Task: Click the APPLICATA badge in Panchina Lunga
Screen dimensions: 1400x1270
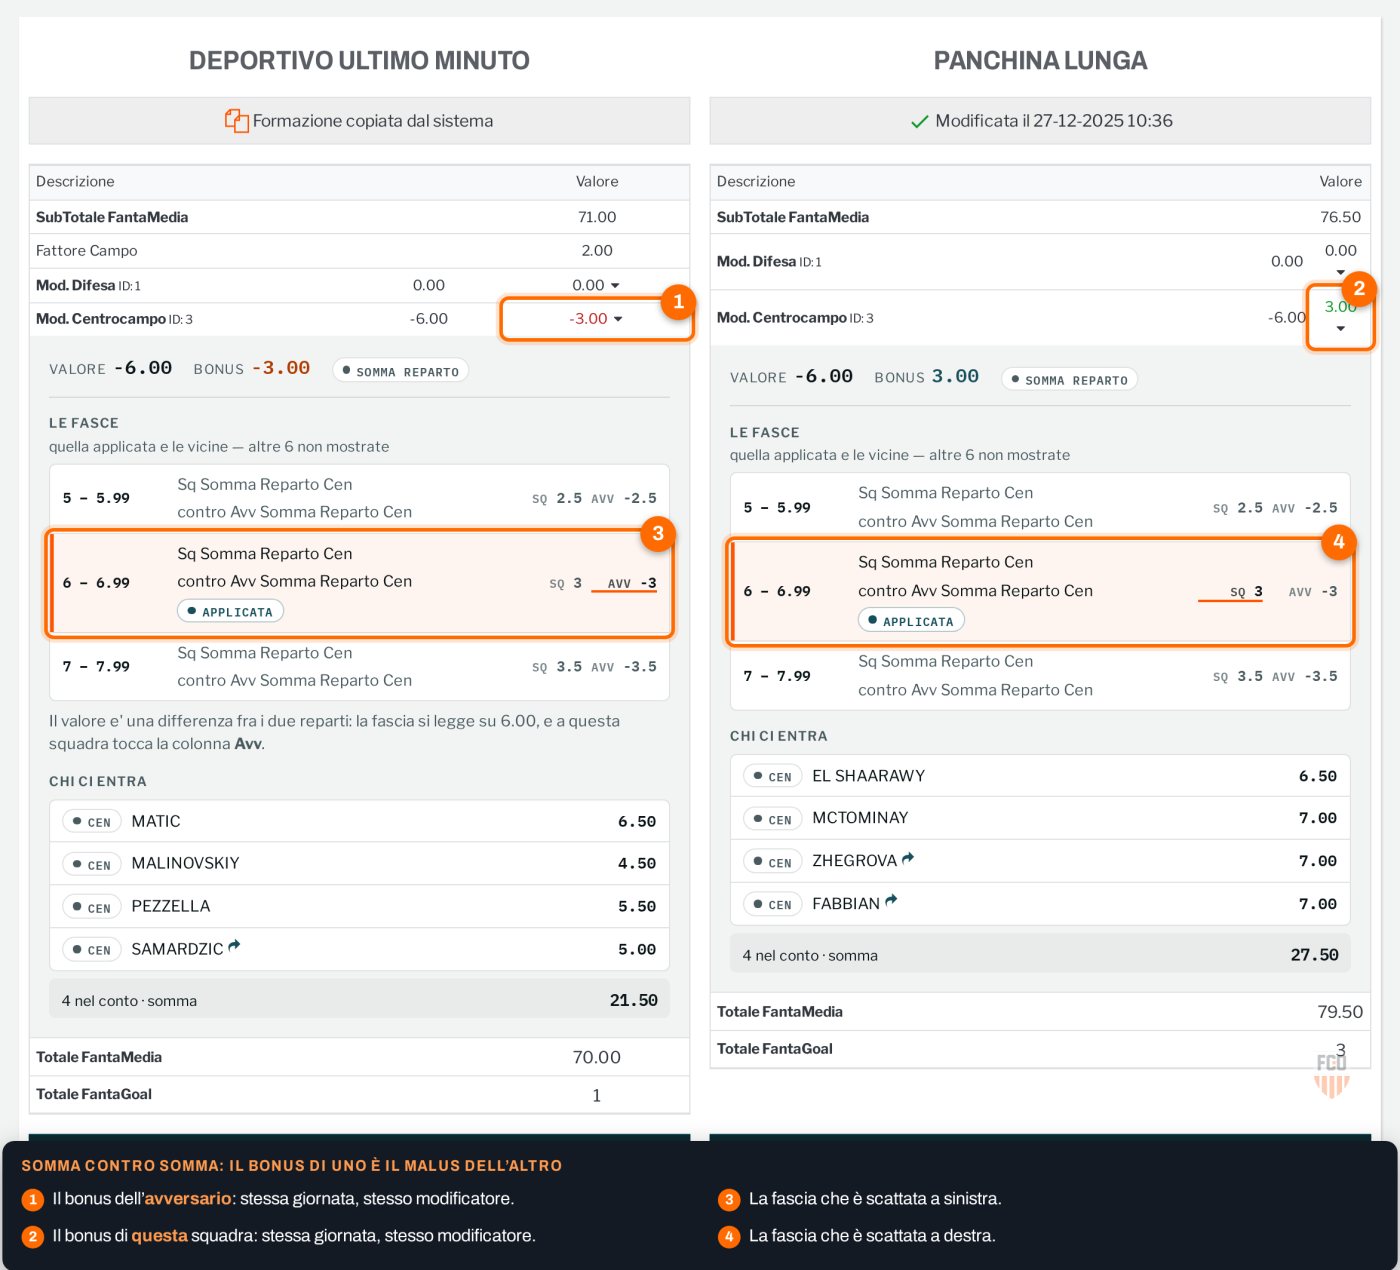Action: (x=911, y=620)
